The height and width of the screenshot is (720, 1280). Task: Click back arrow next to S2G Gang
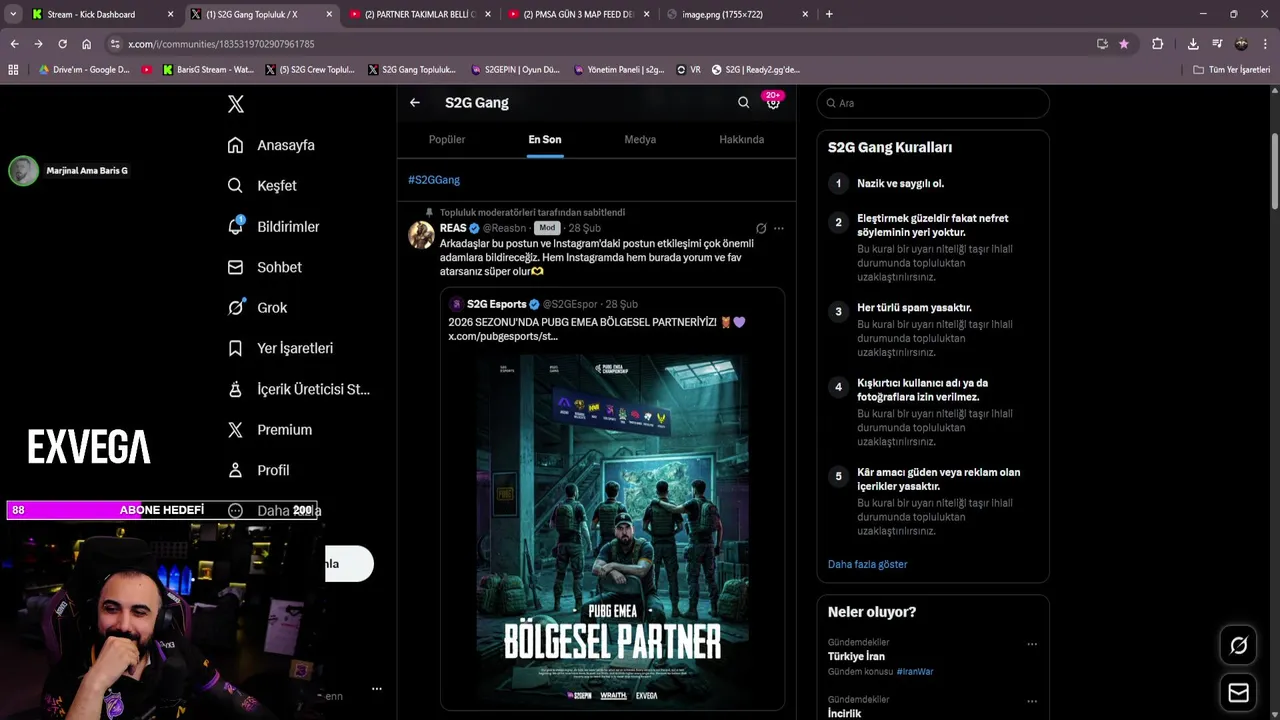pos(415,102)
